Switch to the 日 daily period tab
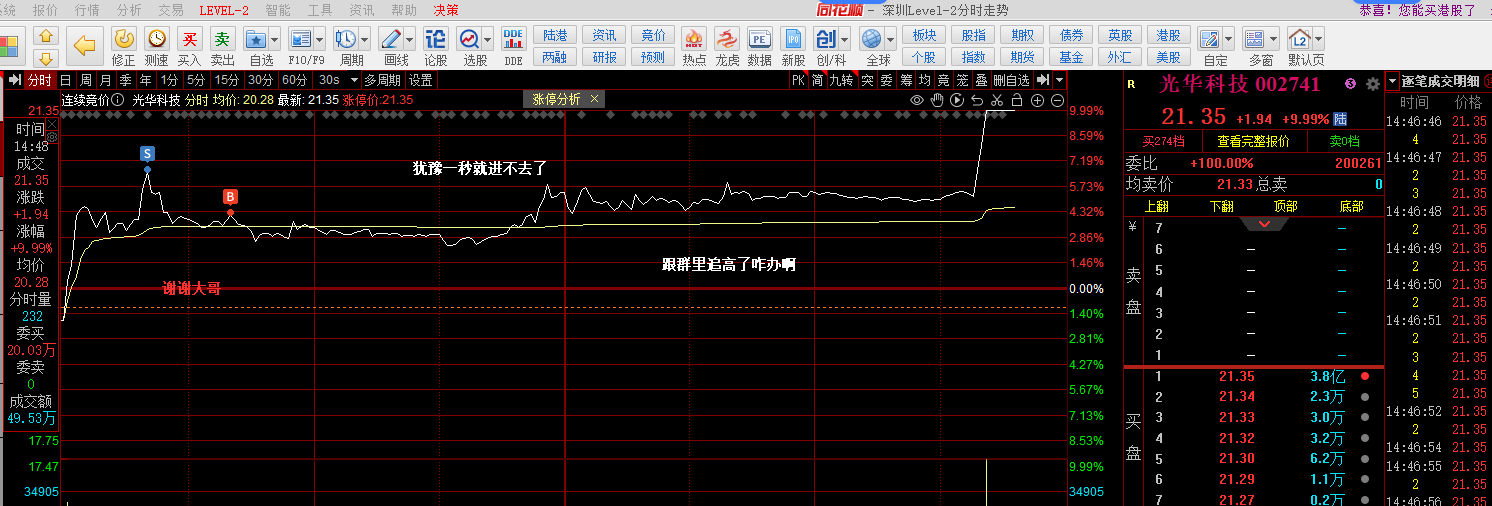 (x=65, y=80)
